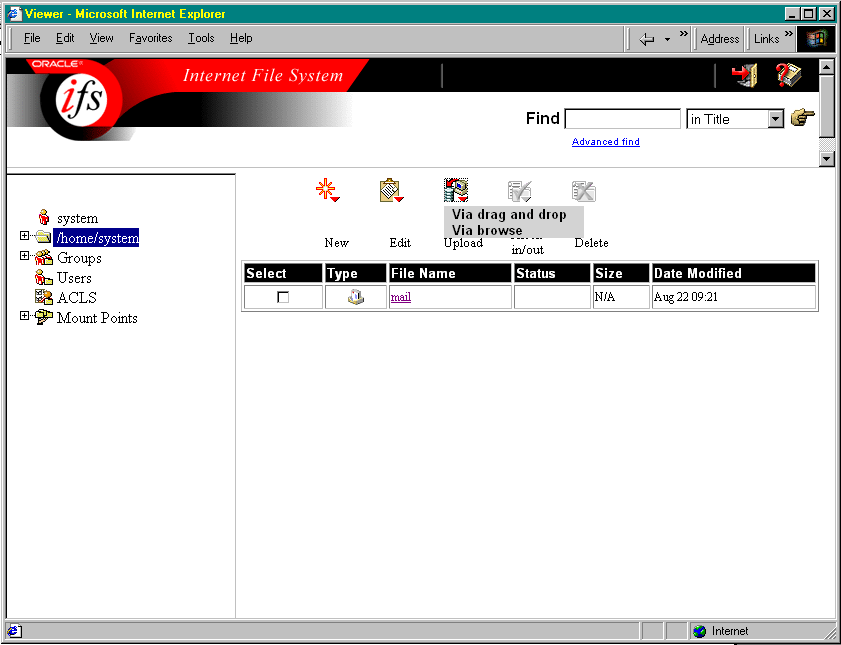841x645 pixels.
Task: Click the Internet zone globe icon
Action: click(x=699, y=631)
